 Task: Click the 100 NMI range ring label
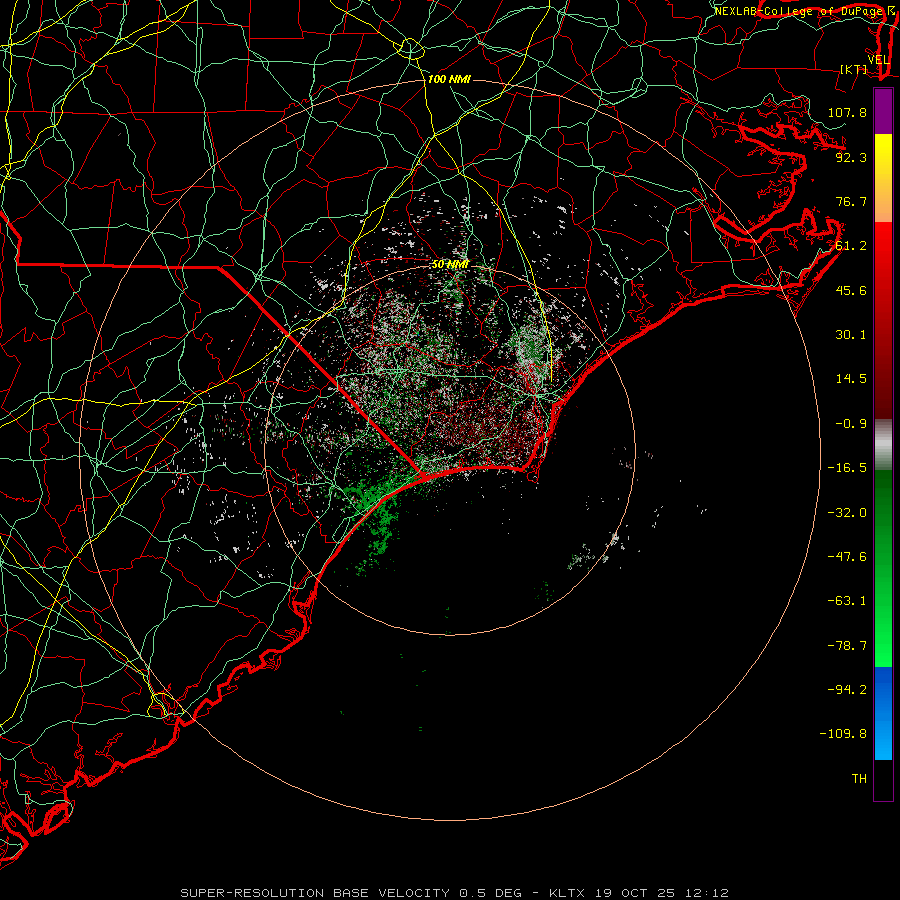coord(449,79)
